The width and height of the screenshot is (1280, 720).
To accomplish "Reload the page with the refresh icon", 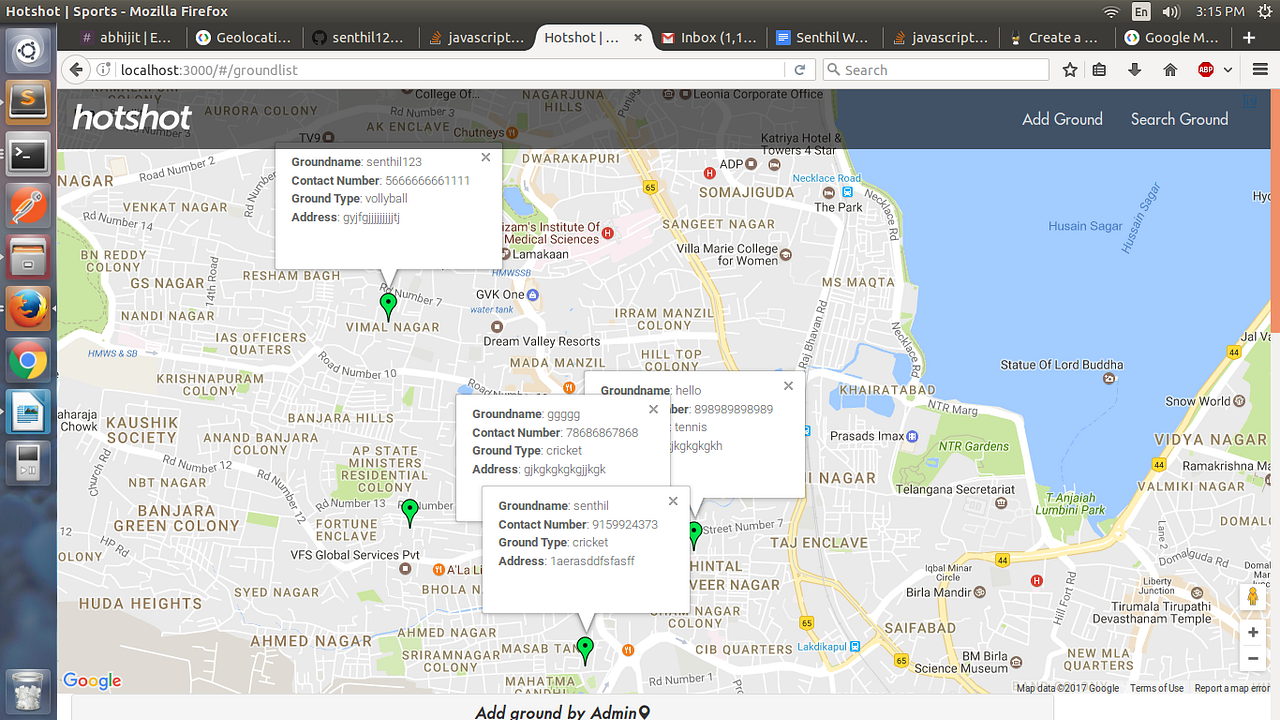I will point(799,70).
